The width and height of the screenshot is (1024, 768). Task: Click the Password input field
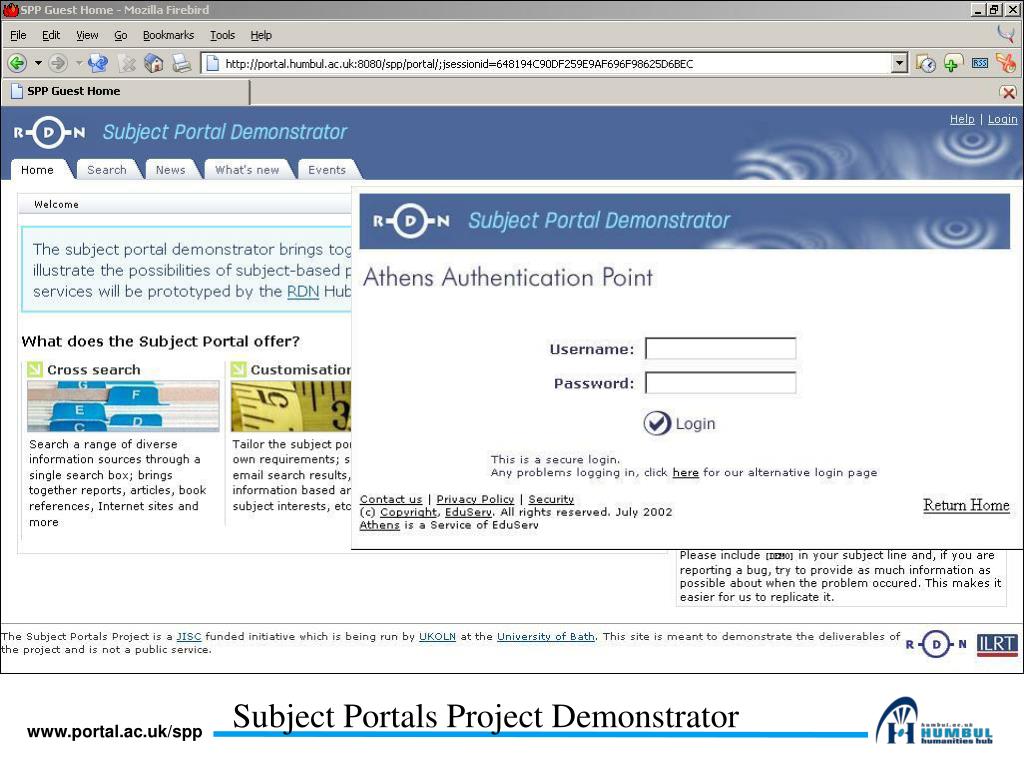pos(720,383)
